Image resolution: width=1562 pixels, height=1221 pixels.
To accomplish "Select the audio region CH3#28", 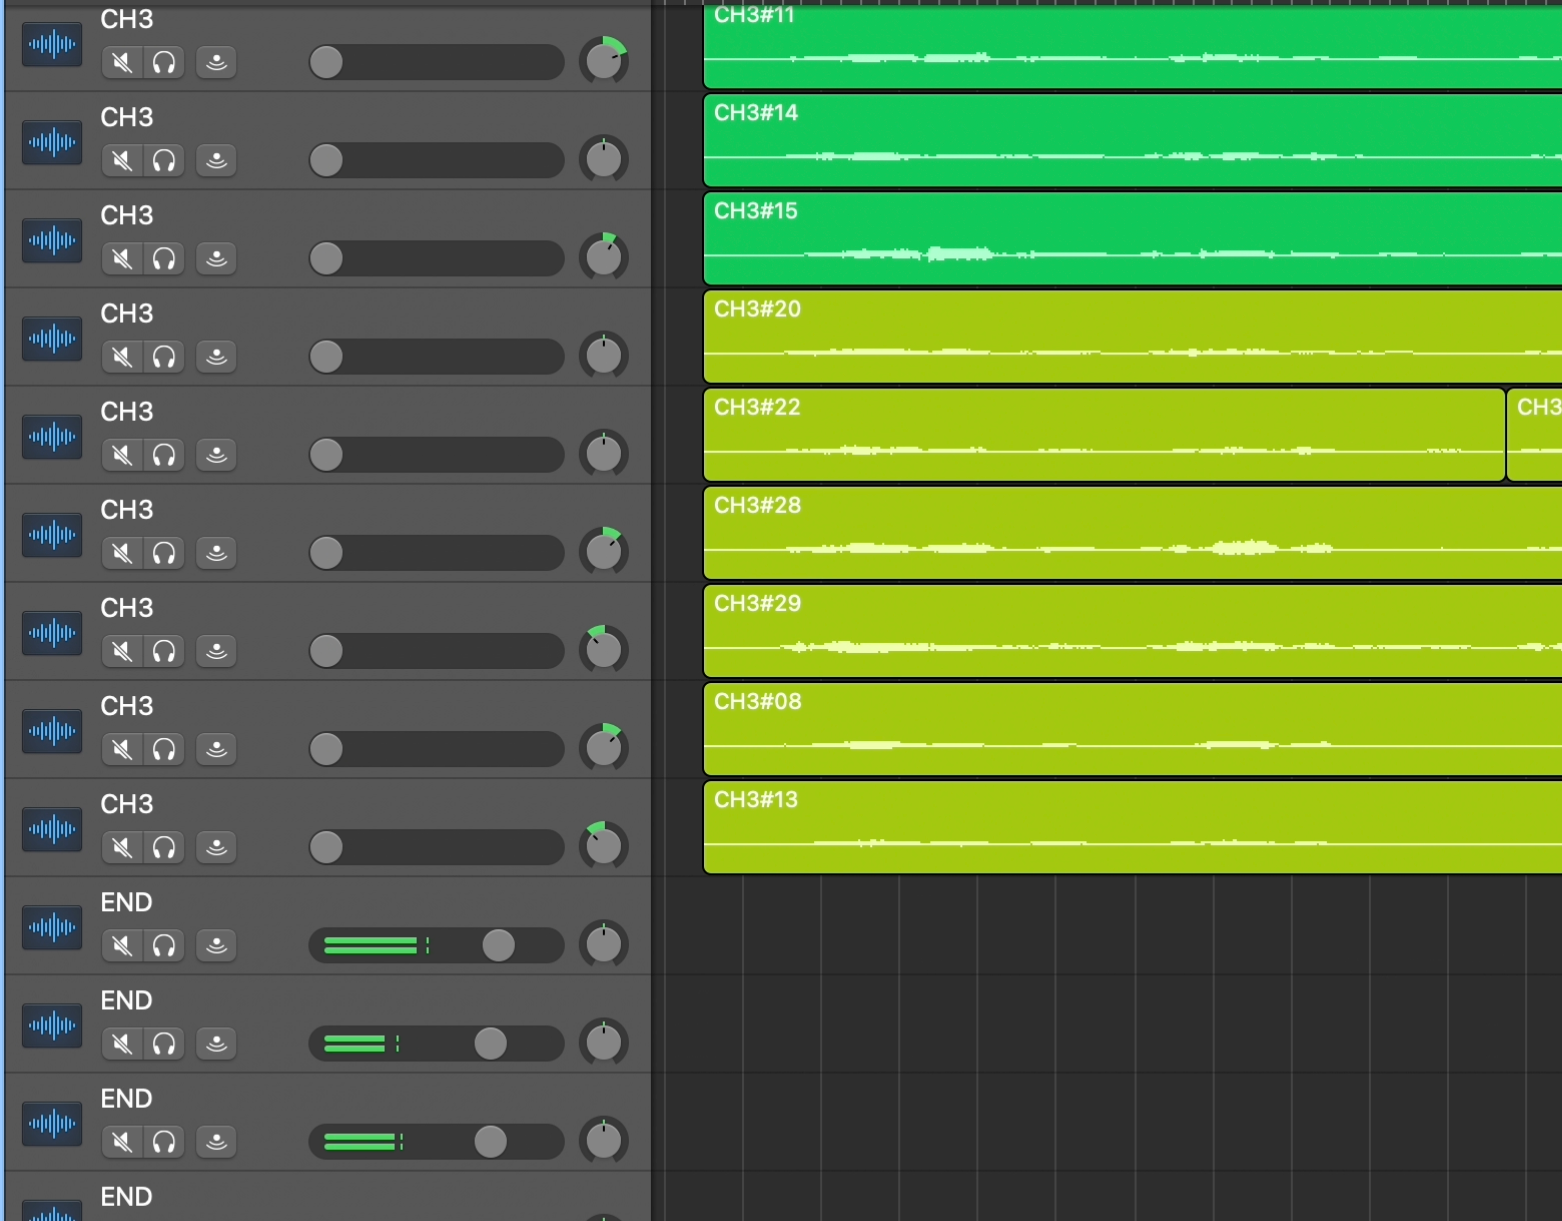I will [1133, 533].
